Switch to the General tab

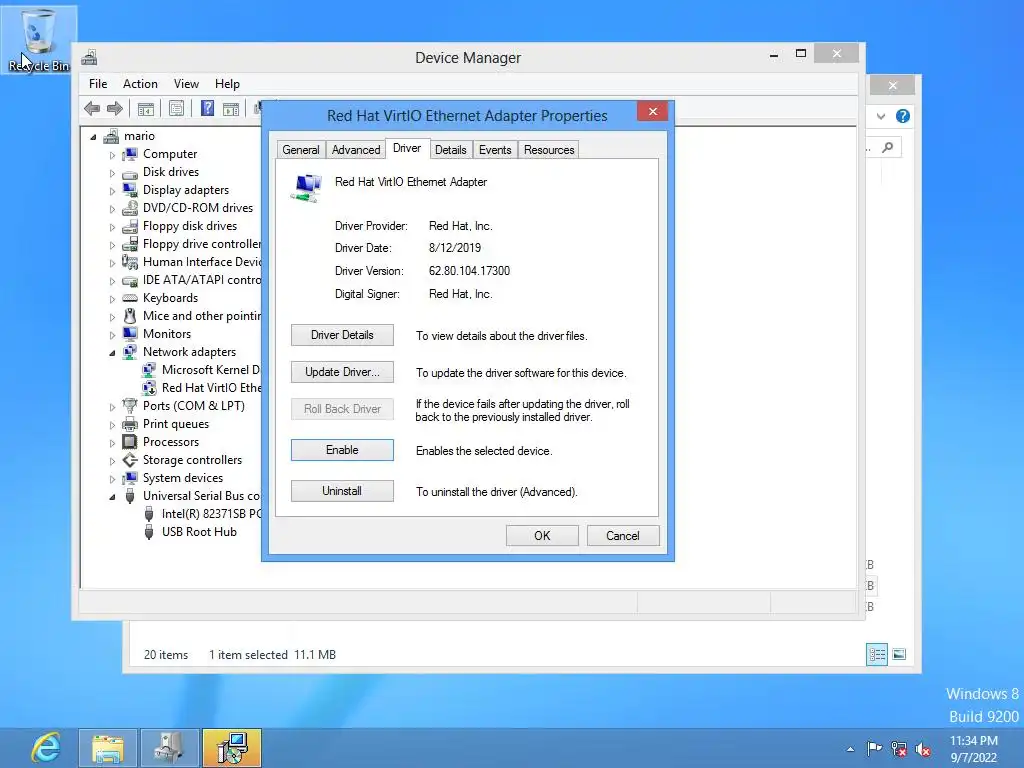[301, 150]
